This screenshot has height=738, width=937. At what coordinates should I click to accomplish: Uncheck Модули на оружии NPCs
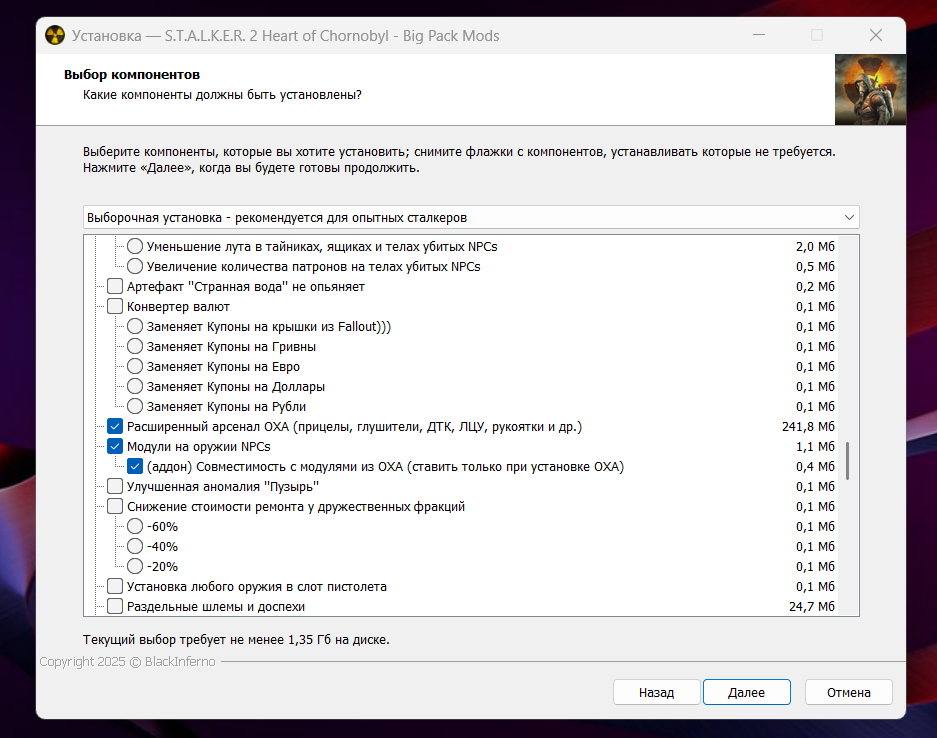[x=115, y=446]
